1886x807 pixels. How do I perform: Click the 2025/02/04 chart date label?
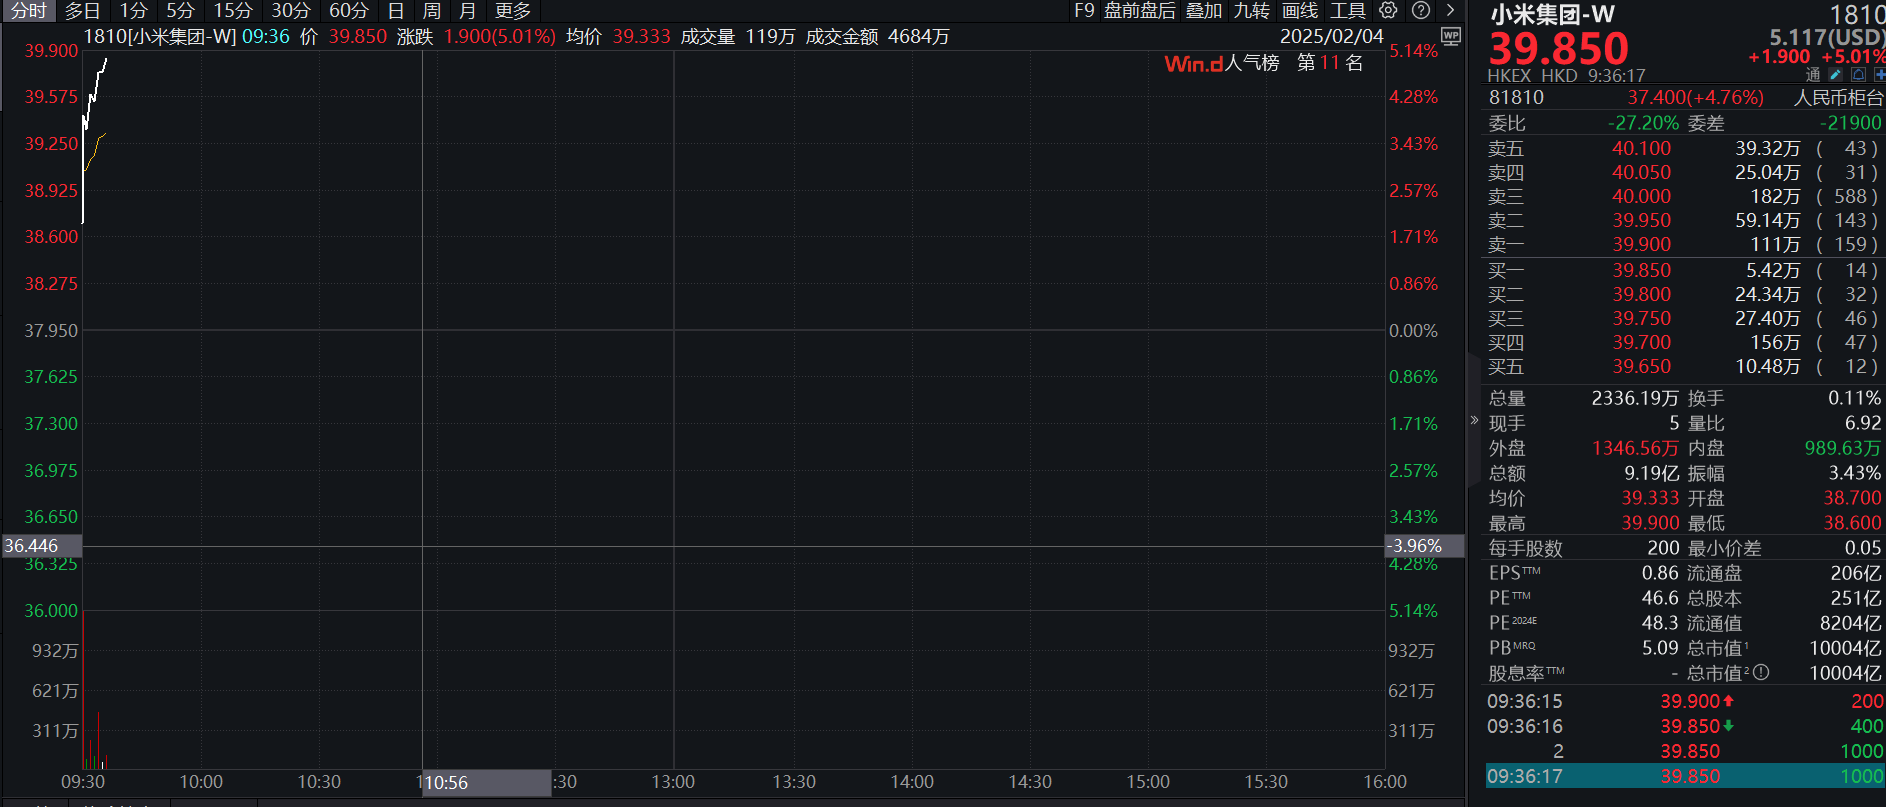click(x=1331, y=36)
